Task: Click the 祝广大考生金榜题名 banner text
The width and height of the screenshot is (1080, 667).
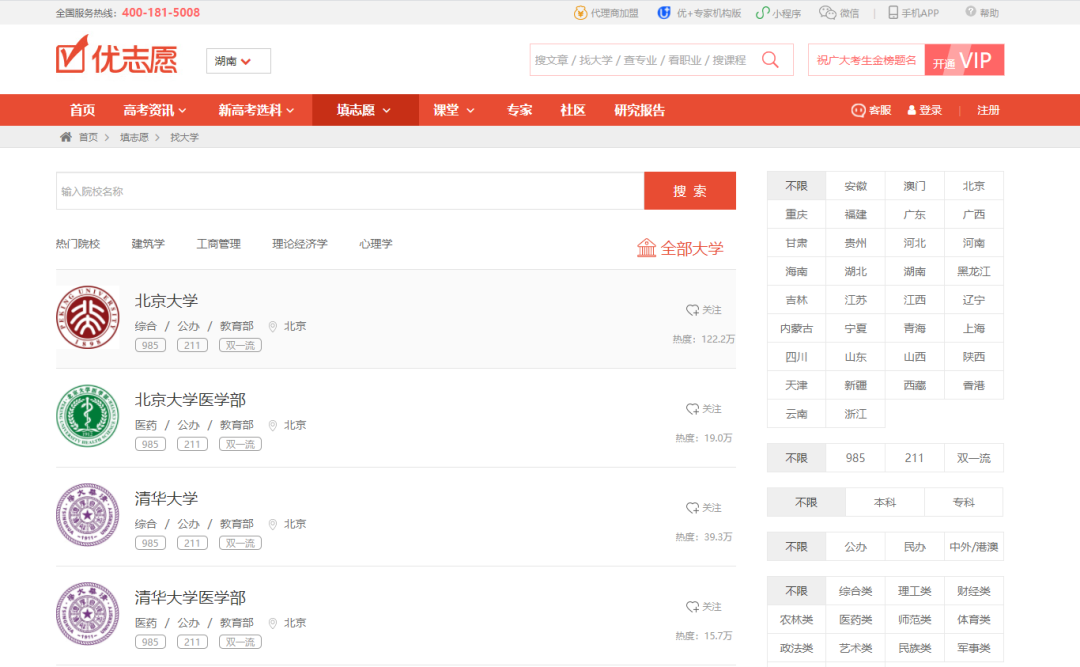Action: (866, 60)
